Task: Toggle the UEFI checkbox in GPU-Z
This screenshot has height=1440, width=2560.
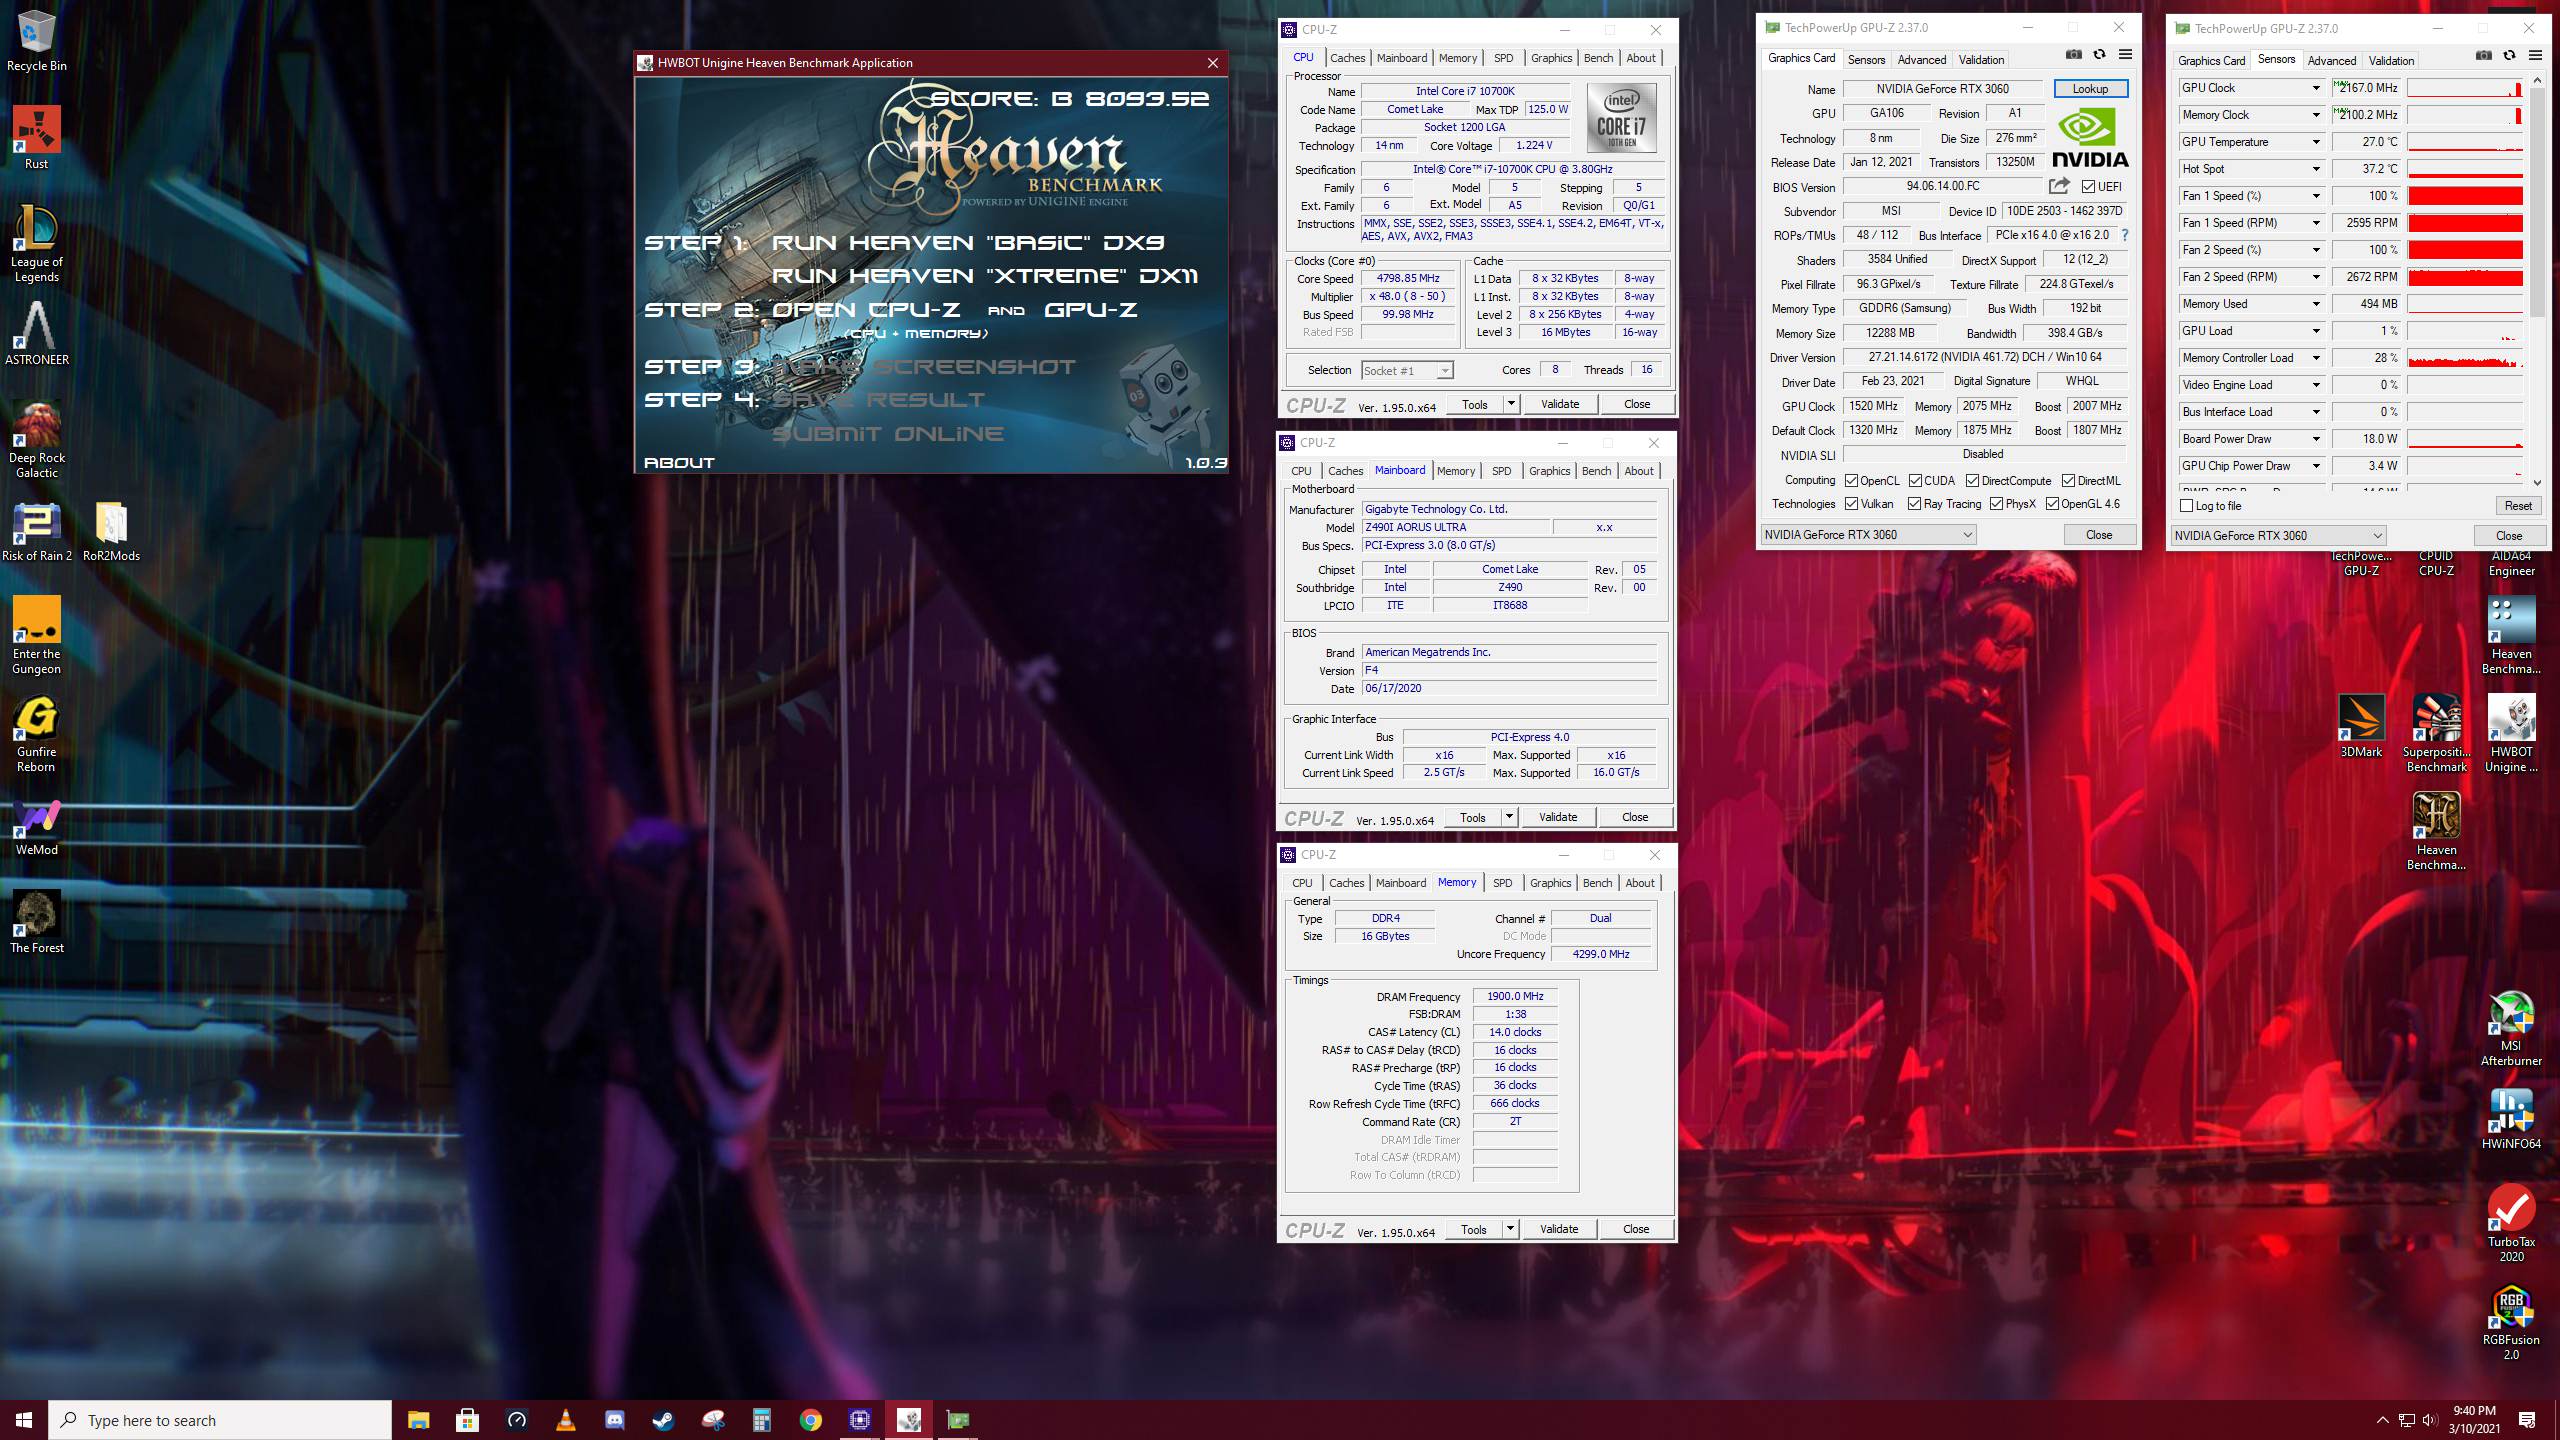Action: click(2089, 187)
